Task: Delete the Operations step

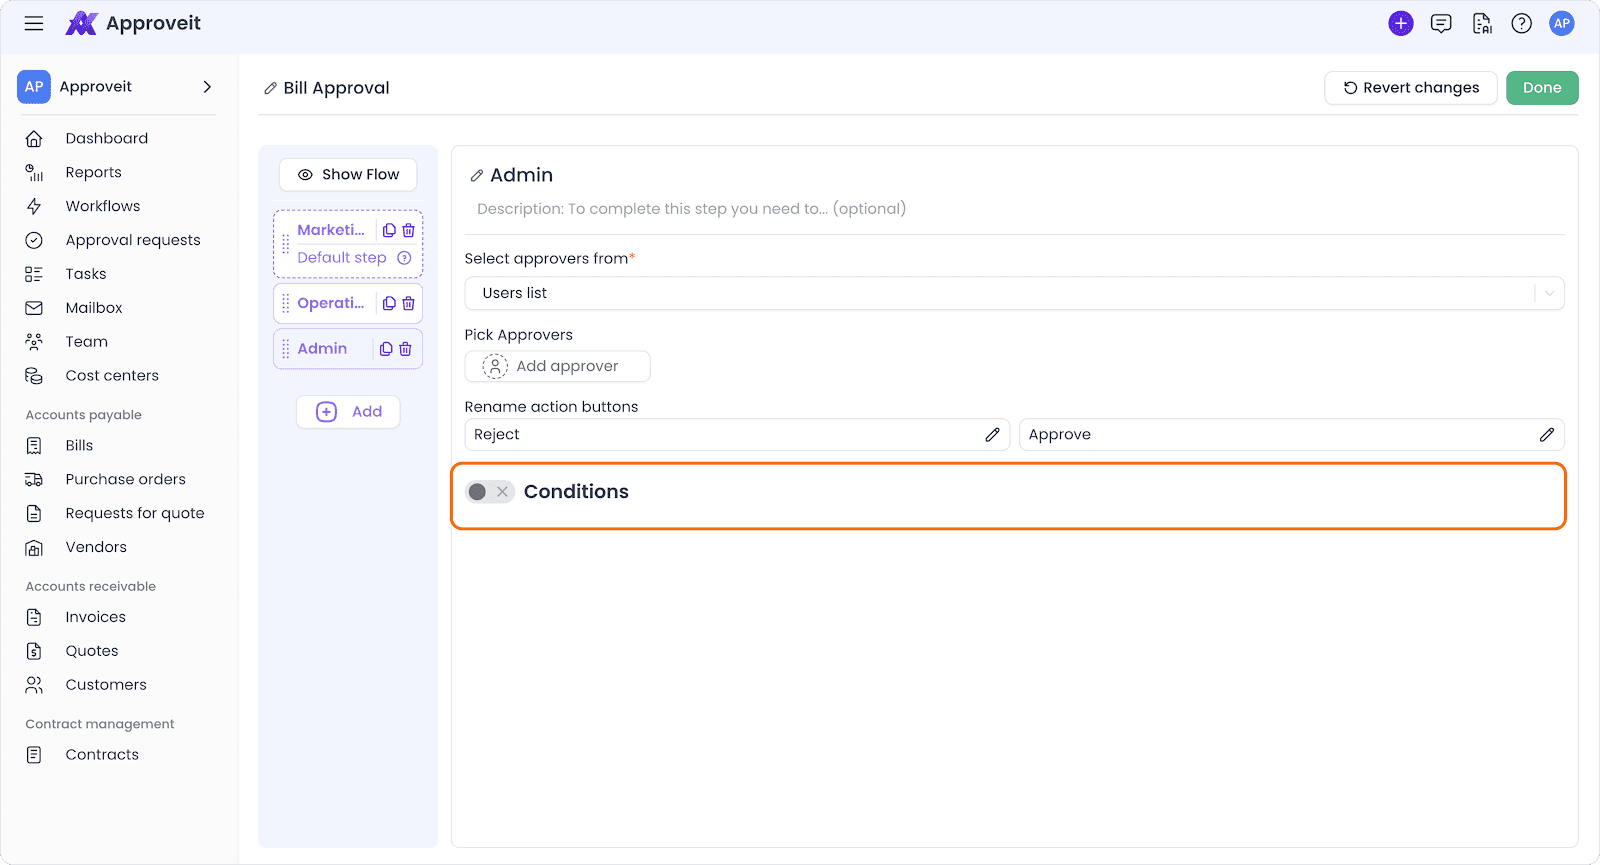Action: tap(408, 303)
